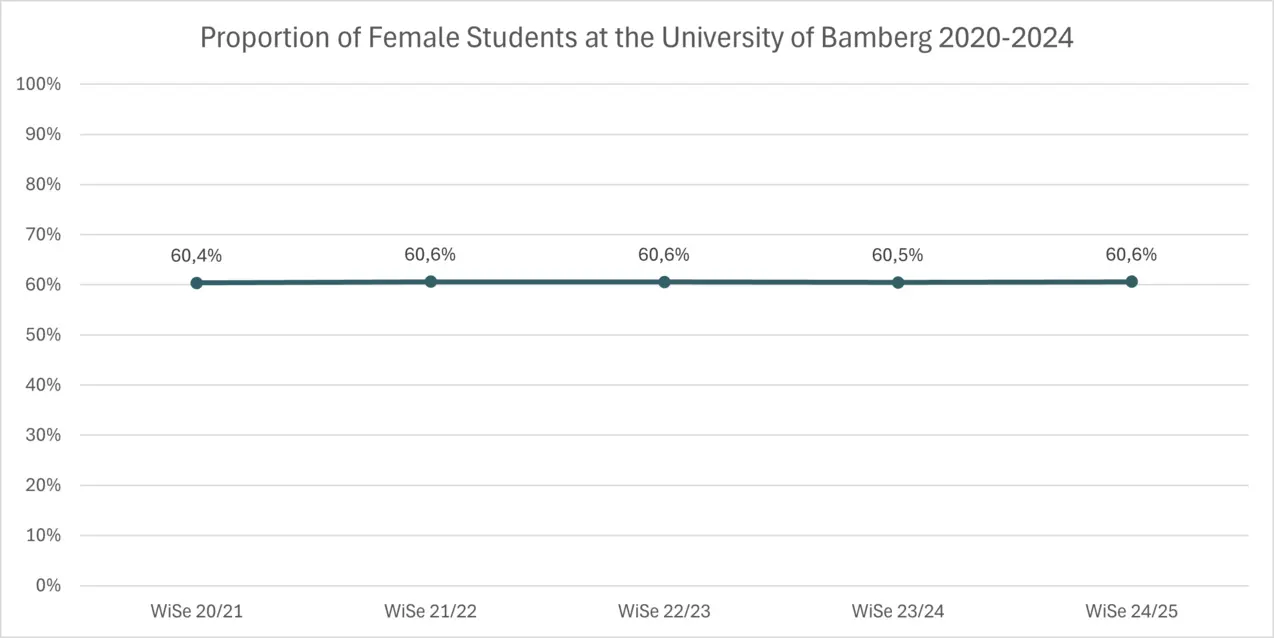This screenshot has width=1274, height=638.
Task: Click the WiSe 22/23 data point marker
Action: (x=664, y=282)
